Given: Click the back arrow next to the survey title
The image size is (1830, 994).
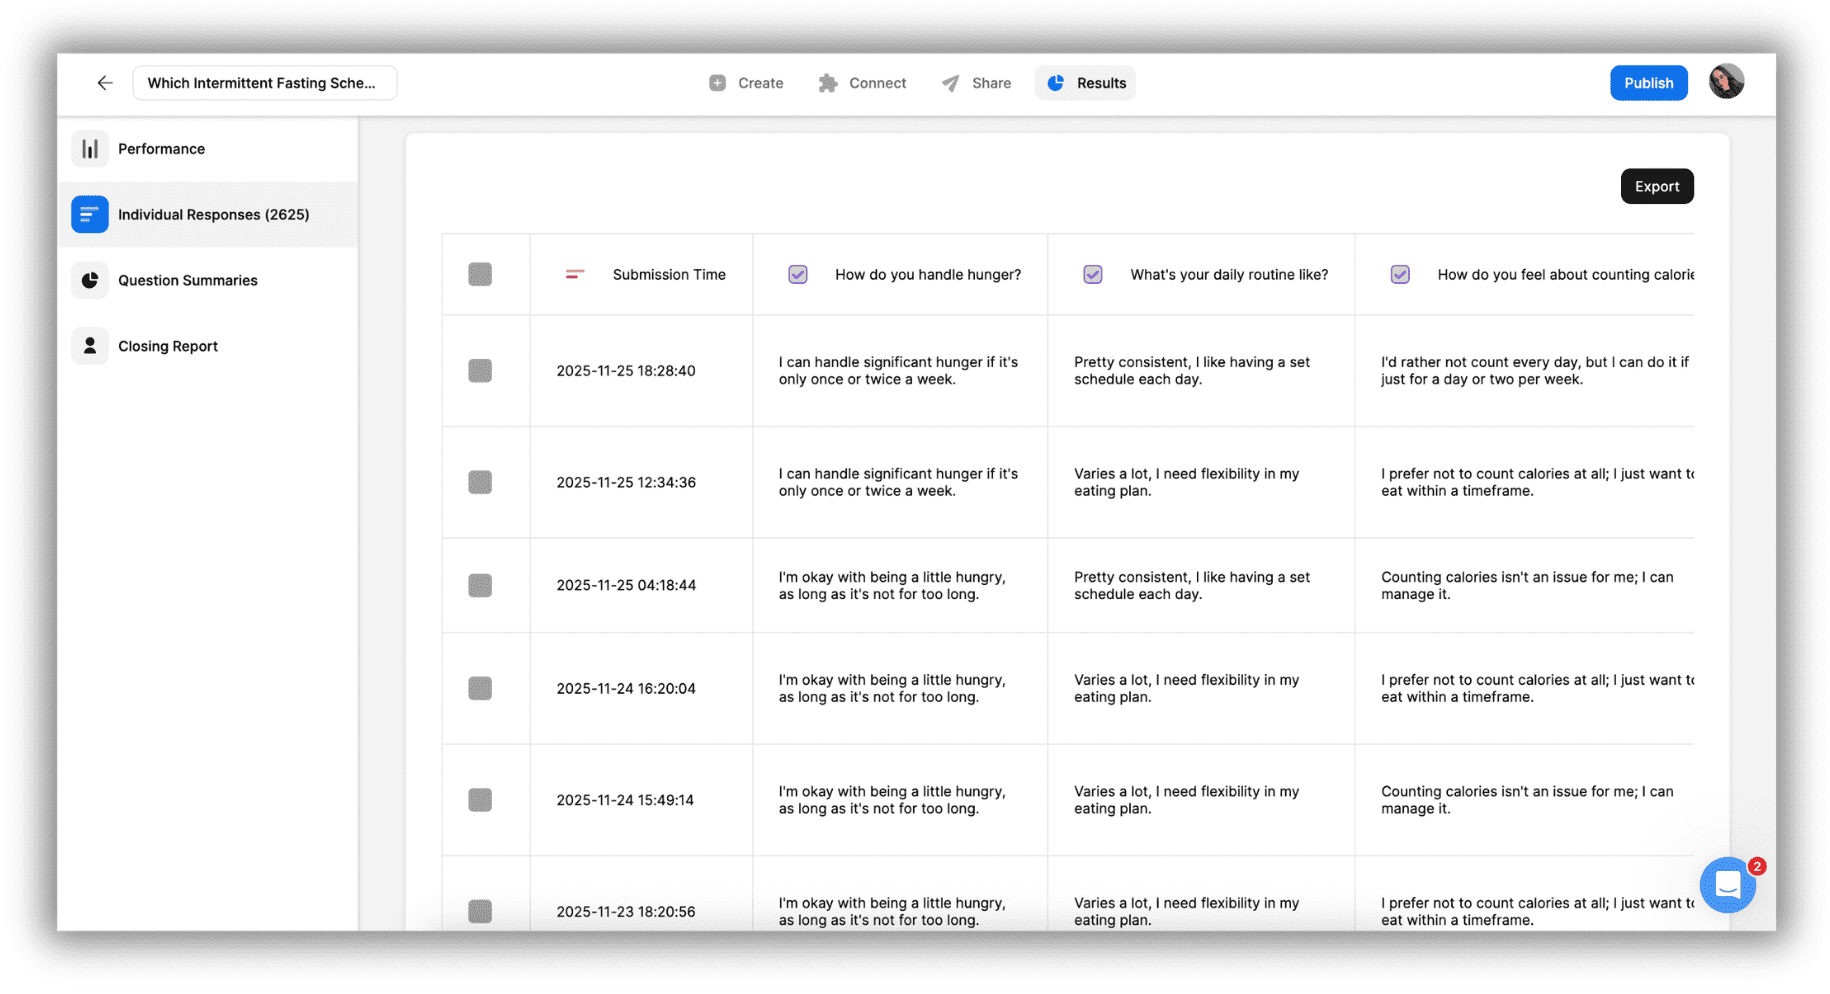Looking at the screenshot, I should point(104,82).
